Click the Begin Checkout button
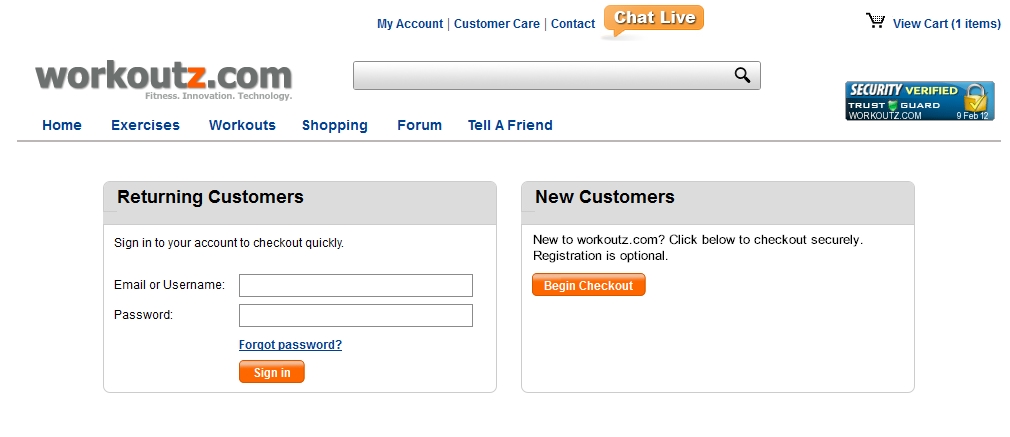 pos(589,285)
